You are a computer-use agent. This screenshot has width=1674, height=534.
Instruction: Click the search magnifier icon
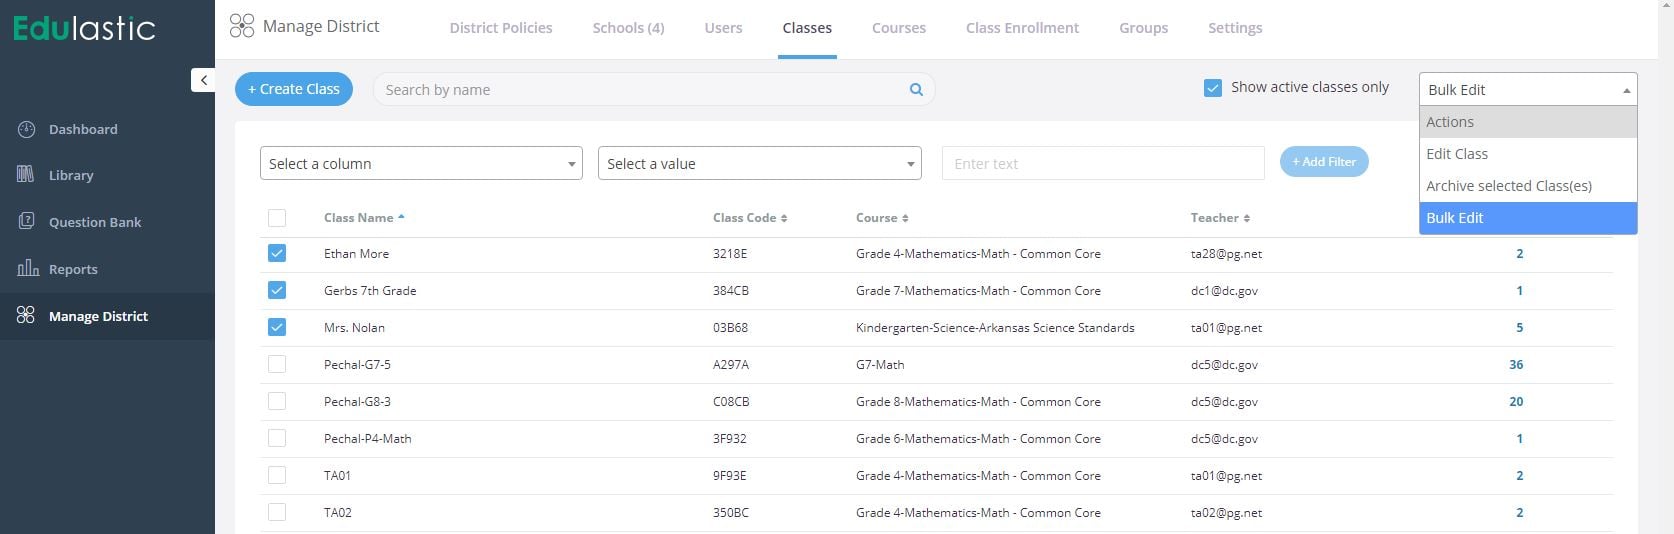click(x=916, y=89)
